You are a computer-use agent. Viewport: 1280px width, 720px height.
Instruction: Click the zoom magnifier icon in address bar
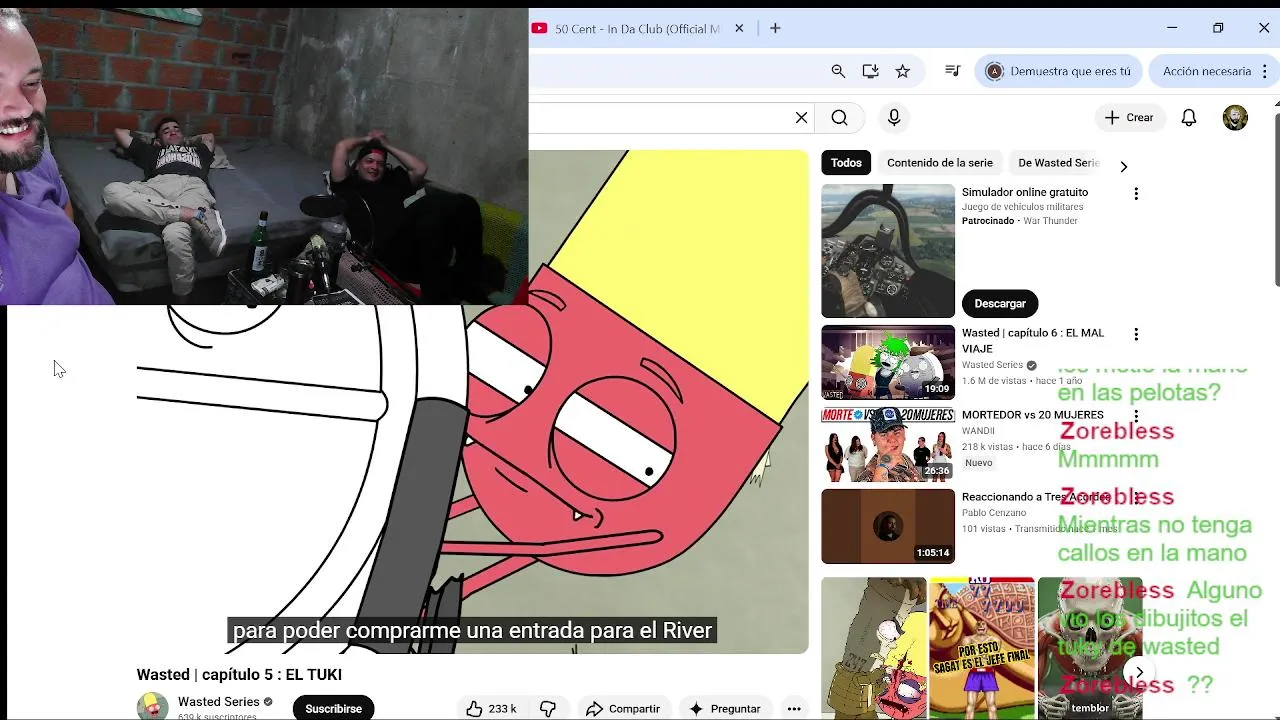coord(838,71)
